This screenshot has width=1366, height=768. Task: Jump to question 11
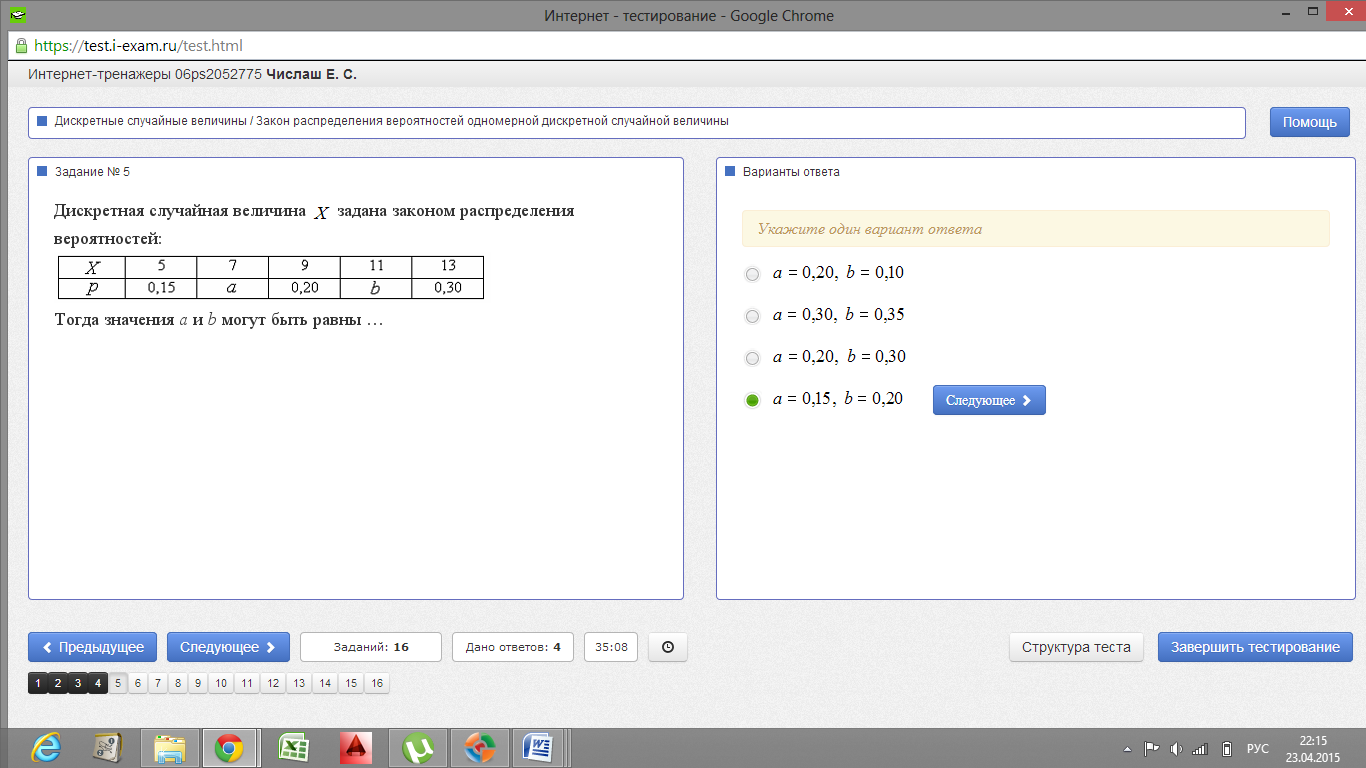(x=247, y=684)
